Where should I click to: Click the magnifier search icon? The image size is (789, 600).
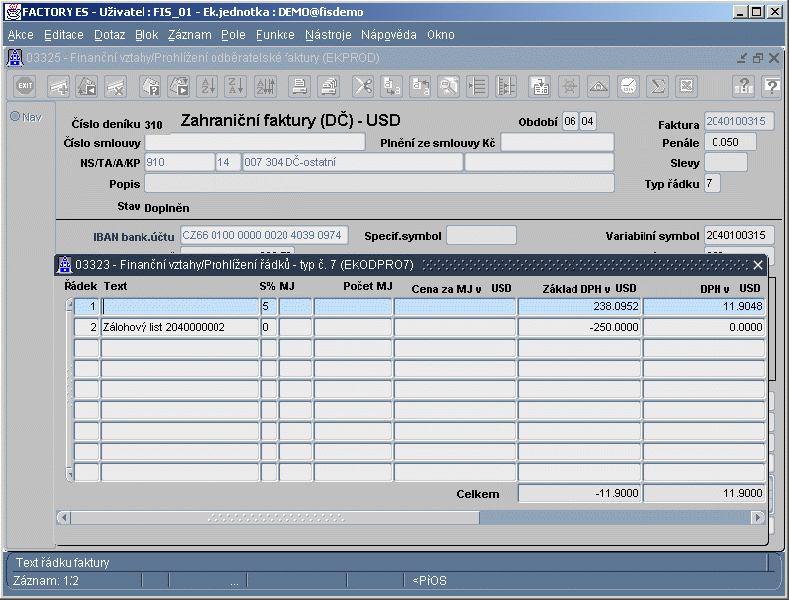[449, 86]
